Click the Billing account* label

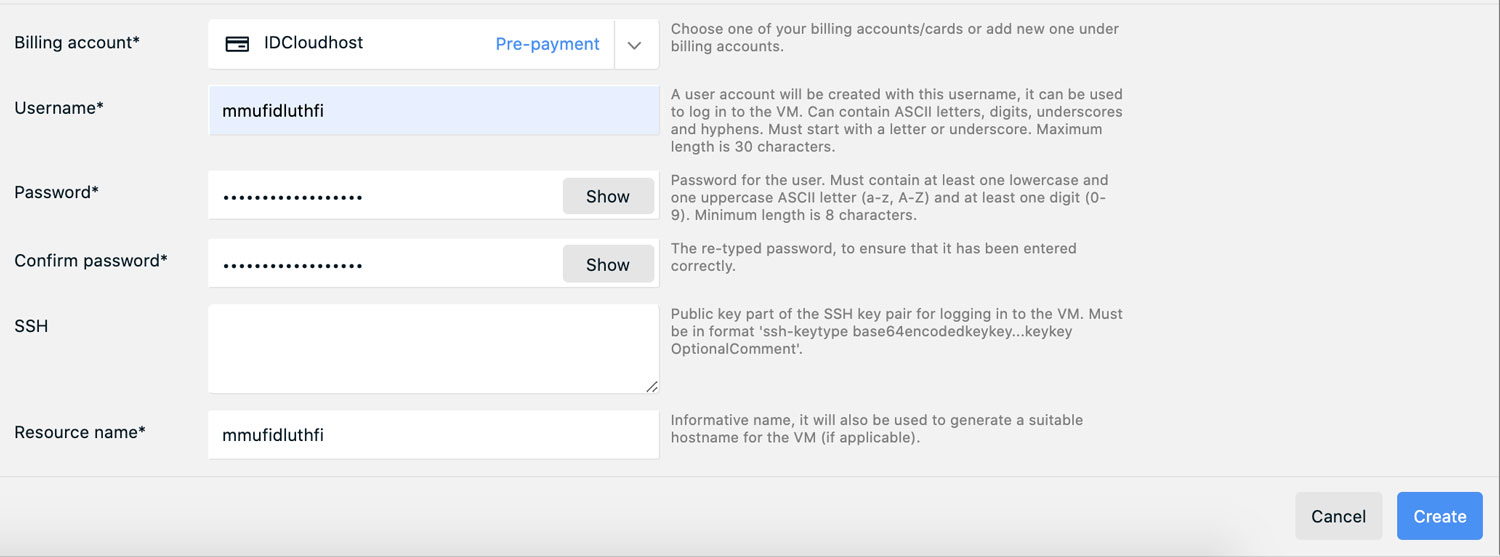77,42
